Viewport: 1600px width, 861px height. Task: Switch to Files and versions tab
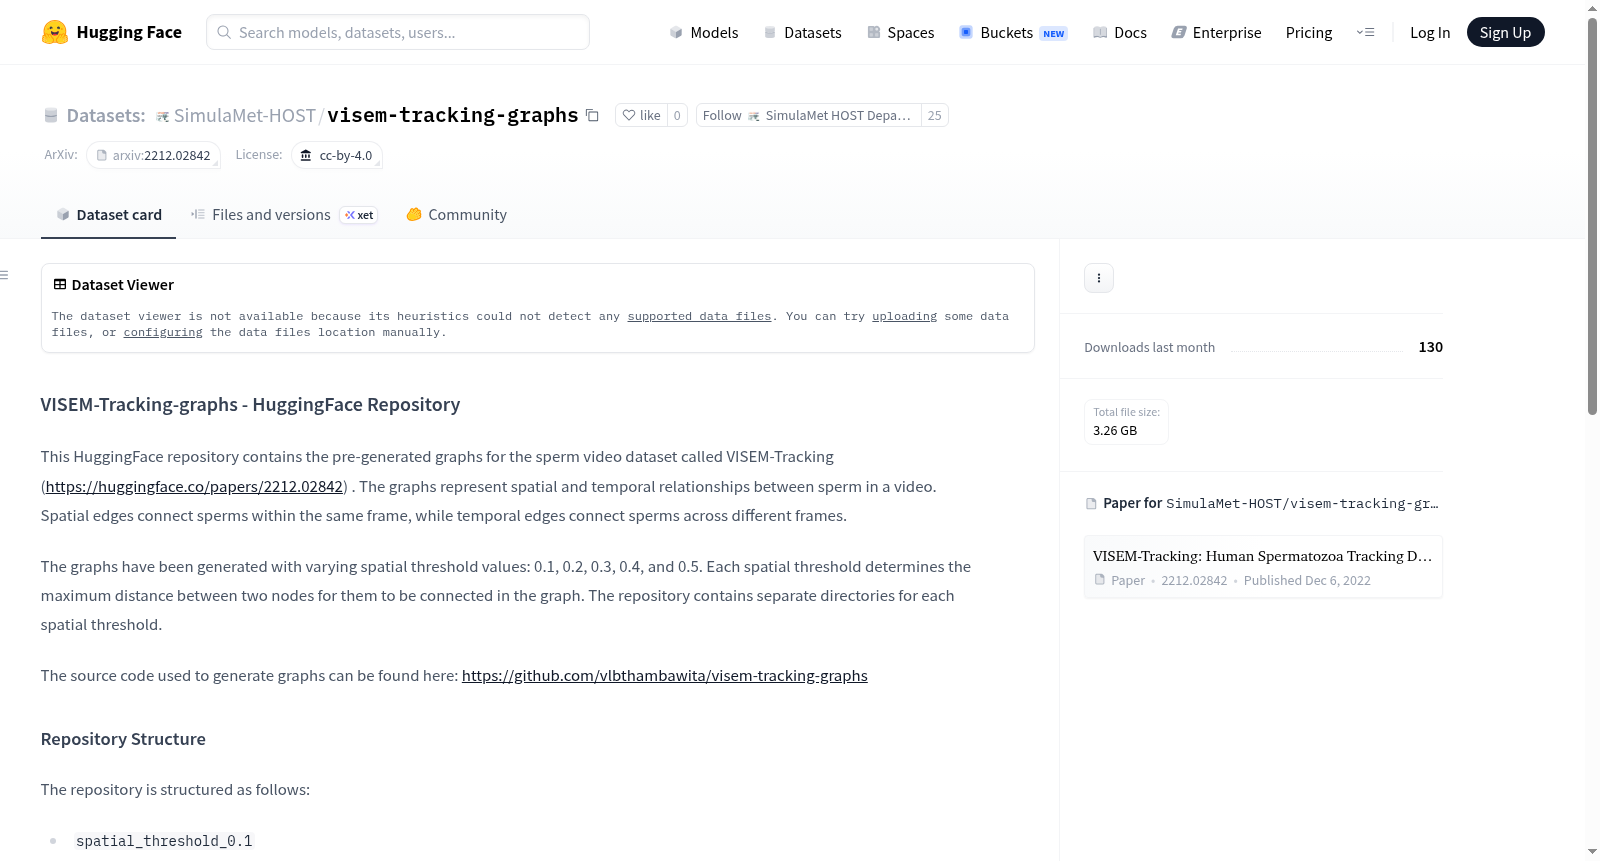pos(284,214)
